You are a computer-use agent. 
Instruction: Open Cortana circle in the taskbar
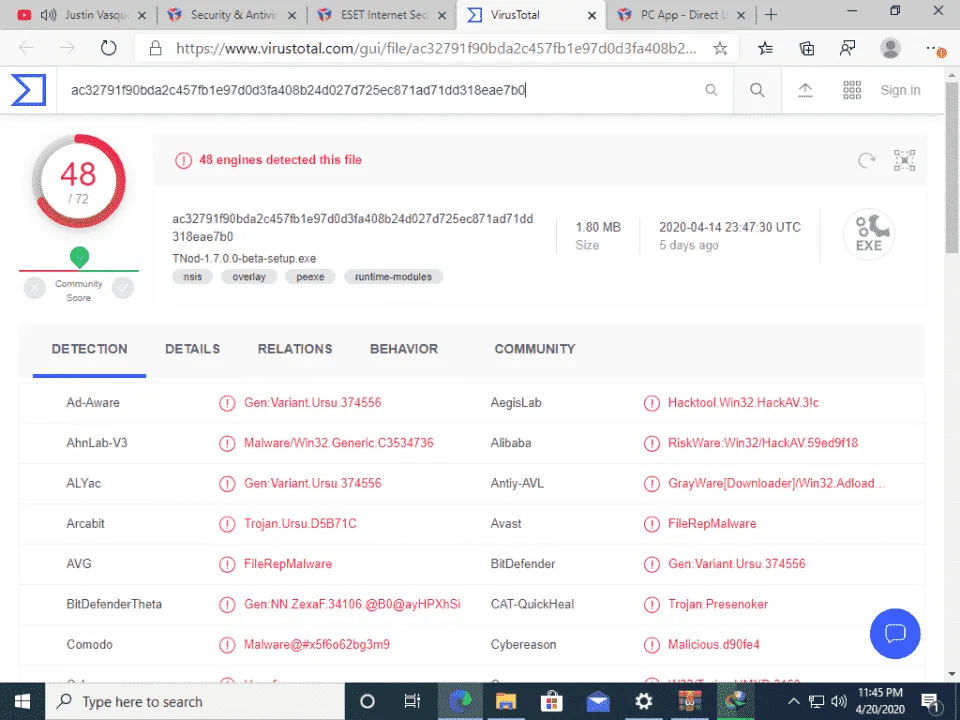[x=367, y=702]
